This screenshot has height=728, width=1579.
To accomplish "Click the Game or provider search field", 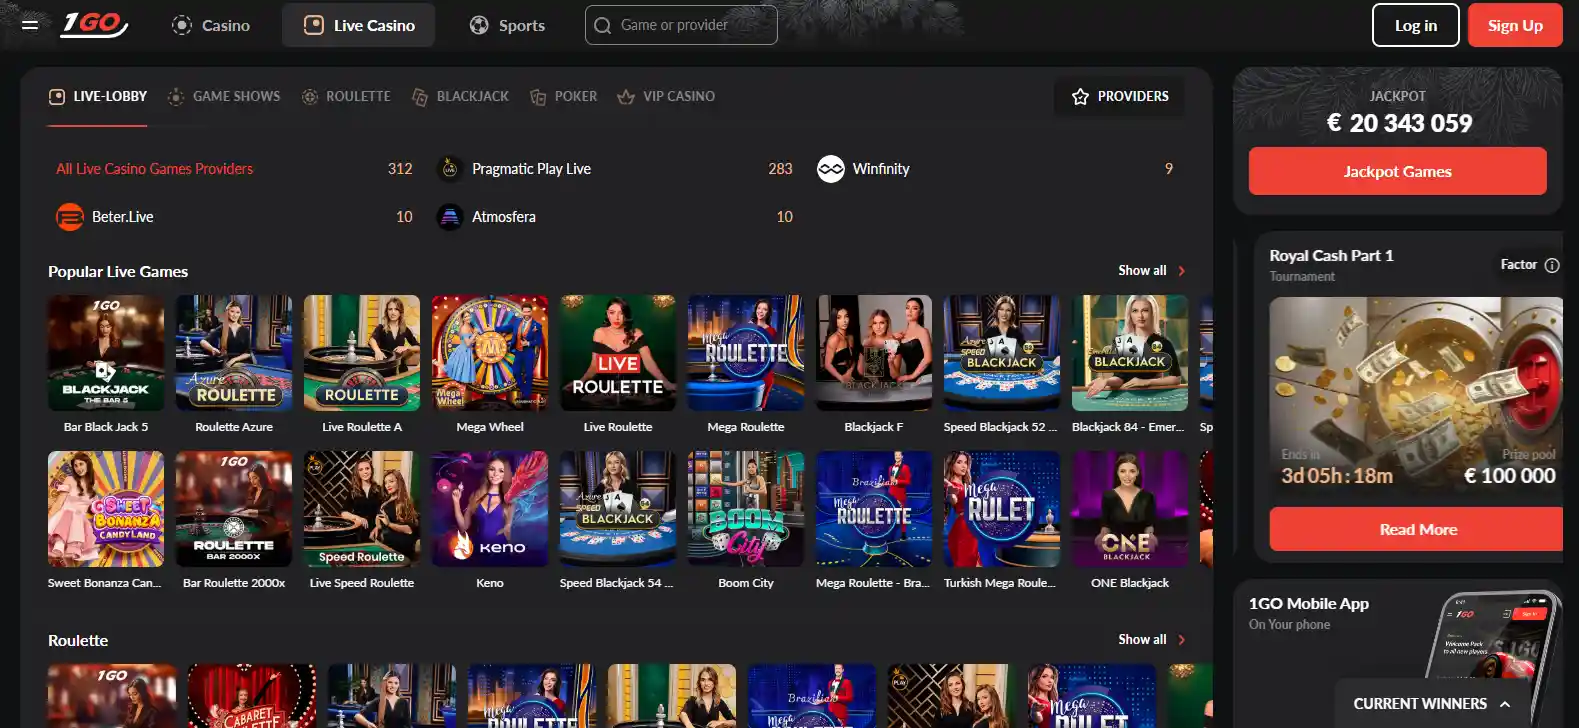I will tap(681, 25).
